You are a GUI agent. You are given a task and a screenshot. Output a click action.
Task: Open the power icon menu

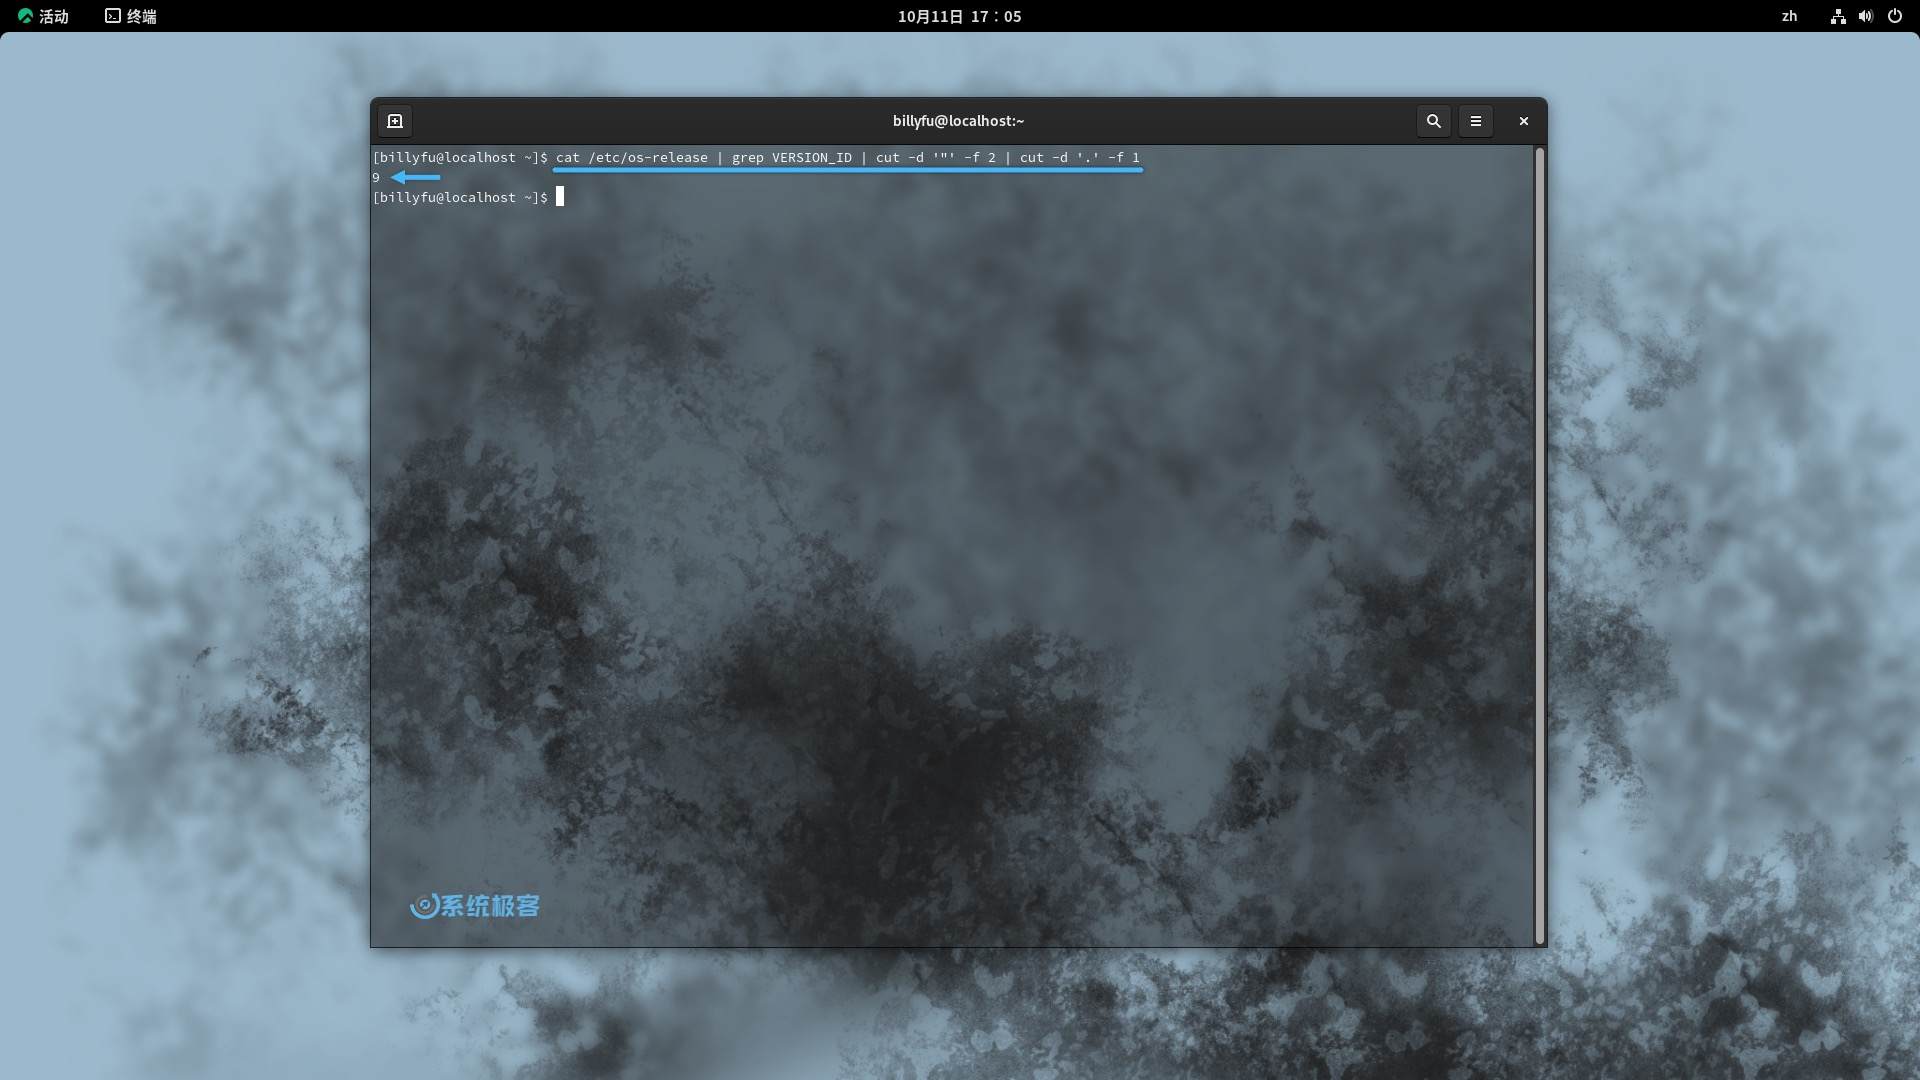(1894, 16)
